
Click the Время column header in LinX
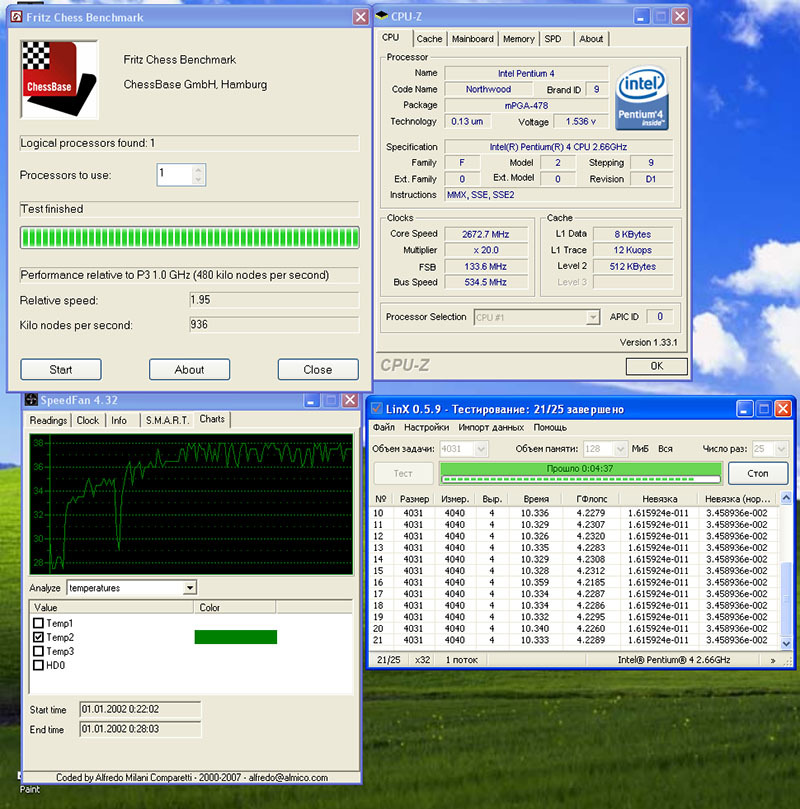point(535,499)
